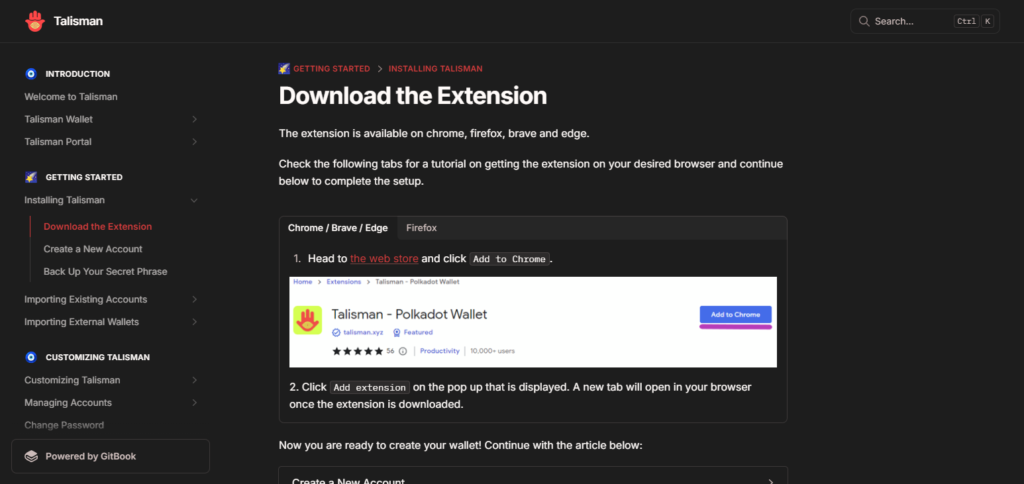
Task: Click the Getting Started section icon in sidebar
Action: coord(31,177)
